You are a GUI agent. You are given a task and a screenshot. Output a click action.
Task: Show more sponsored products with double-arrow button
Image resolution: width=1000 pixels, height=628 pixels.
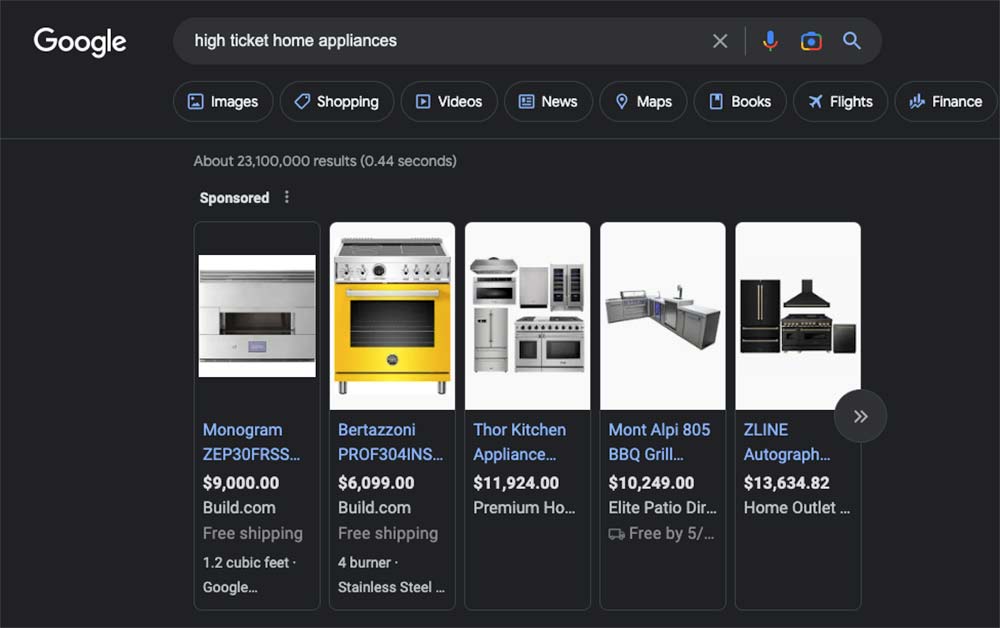tap(860, 416)
